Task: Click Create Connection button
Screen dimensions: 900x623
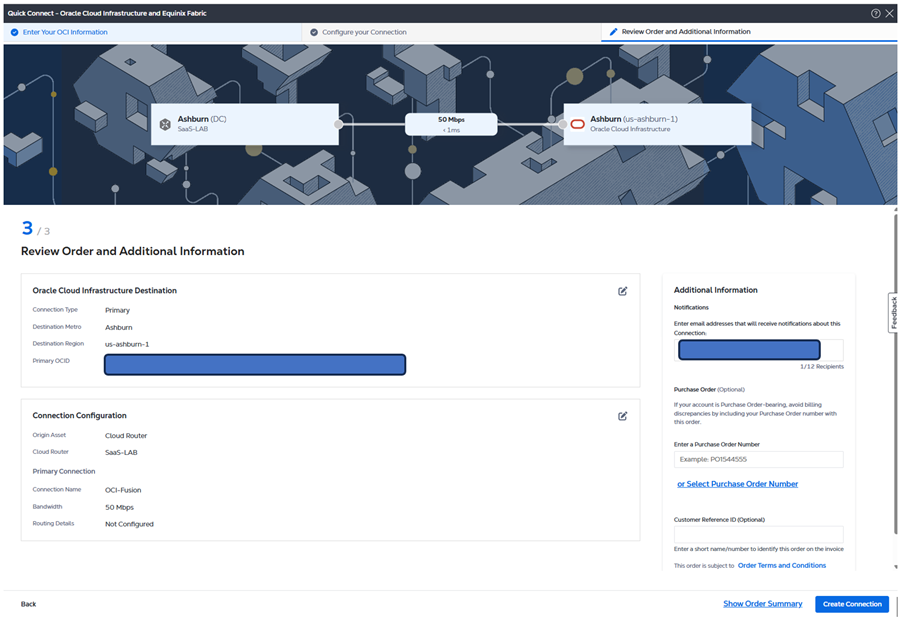Action: 852,604
